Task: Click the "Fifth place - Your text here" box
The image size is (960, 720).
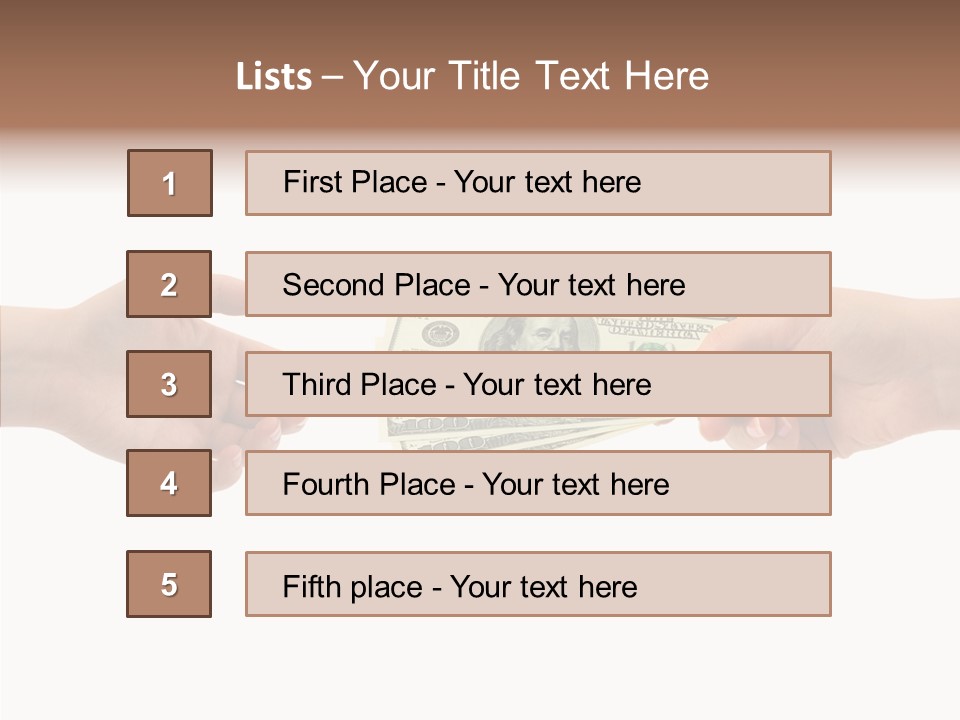Action: 538,584
